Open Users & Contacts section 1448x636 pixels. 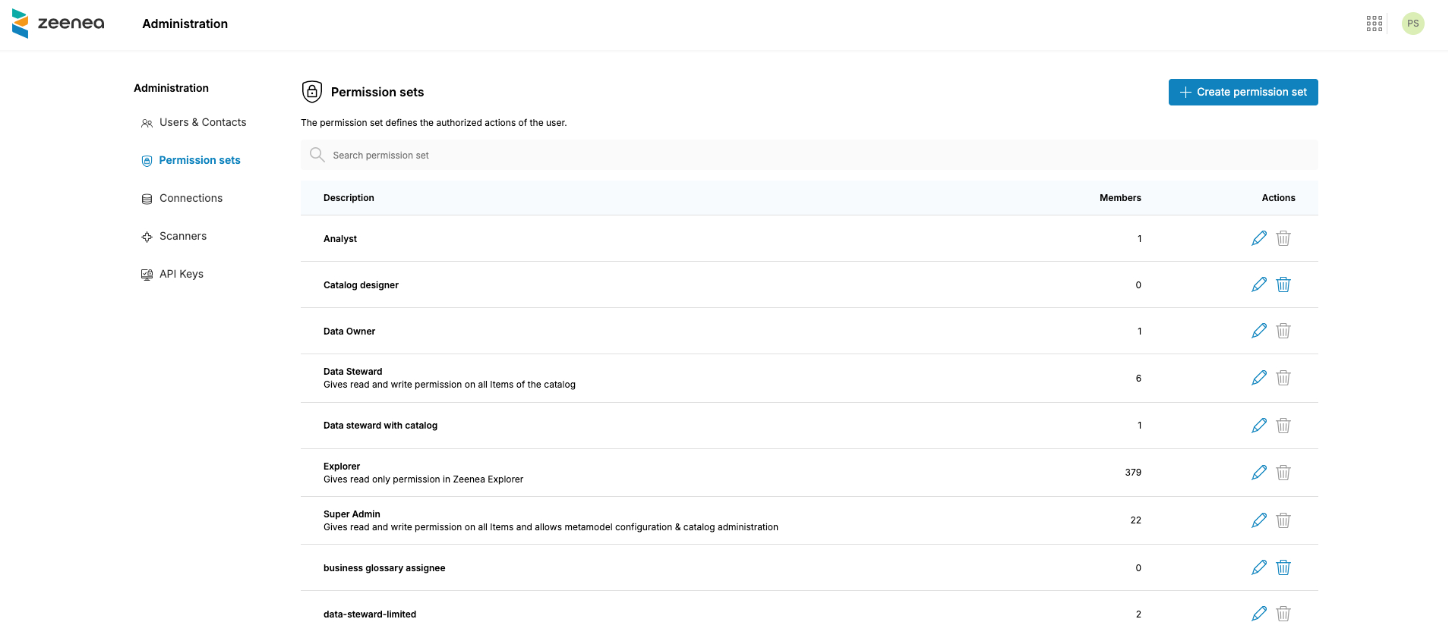[202, 122]
